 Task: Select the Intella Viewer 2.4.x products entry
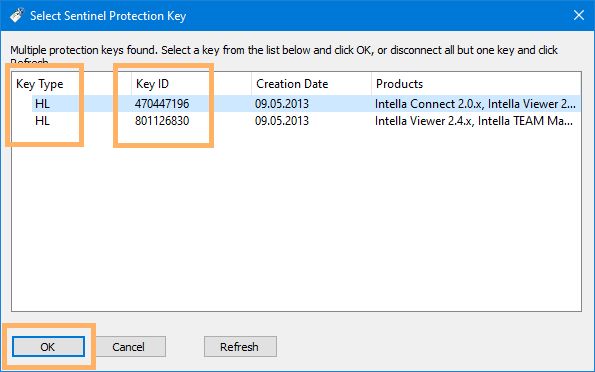point(474,121)
